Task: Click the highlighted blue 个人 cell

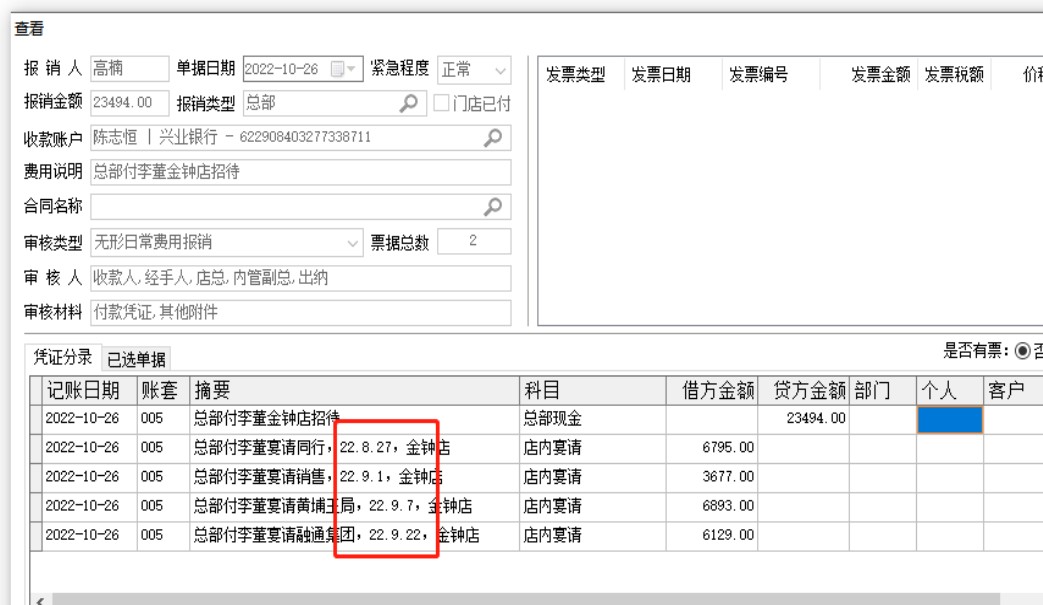Action: tap(949, 419)
